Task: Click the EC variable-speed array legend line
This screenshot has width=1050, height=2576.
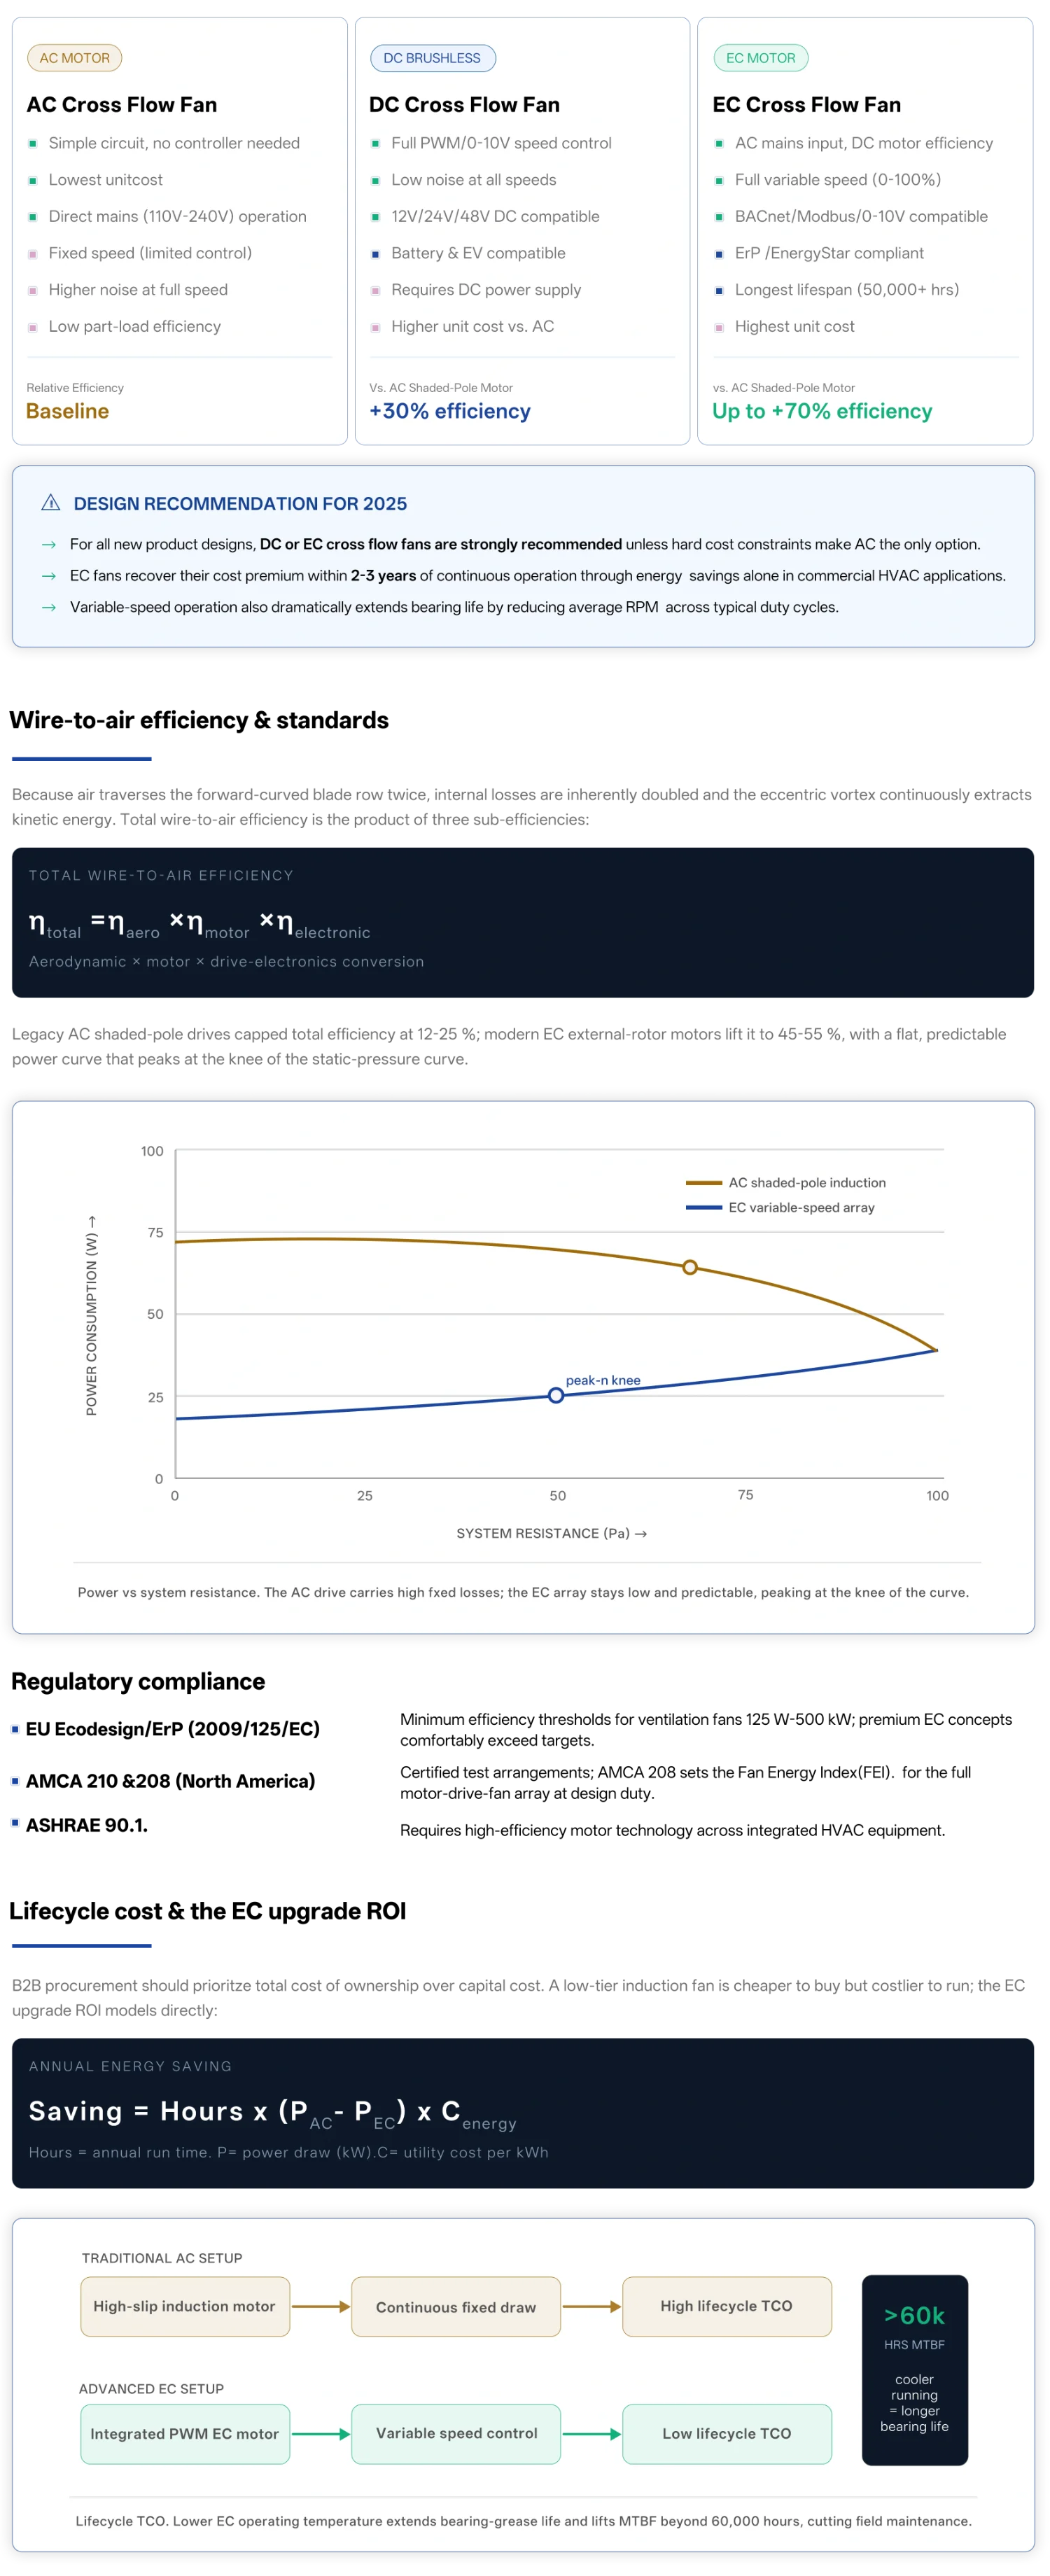Action: coord(704,1207)
